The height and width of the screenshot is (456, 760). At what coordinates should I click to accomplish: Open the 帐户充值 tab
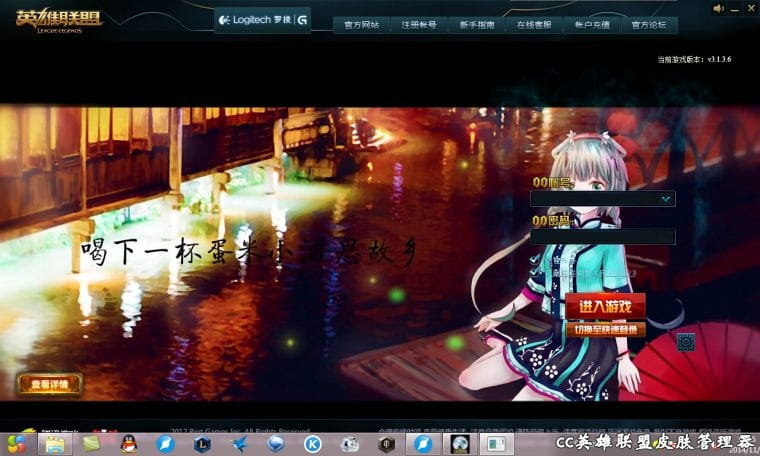coord(592,25)
